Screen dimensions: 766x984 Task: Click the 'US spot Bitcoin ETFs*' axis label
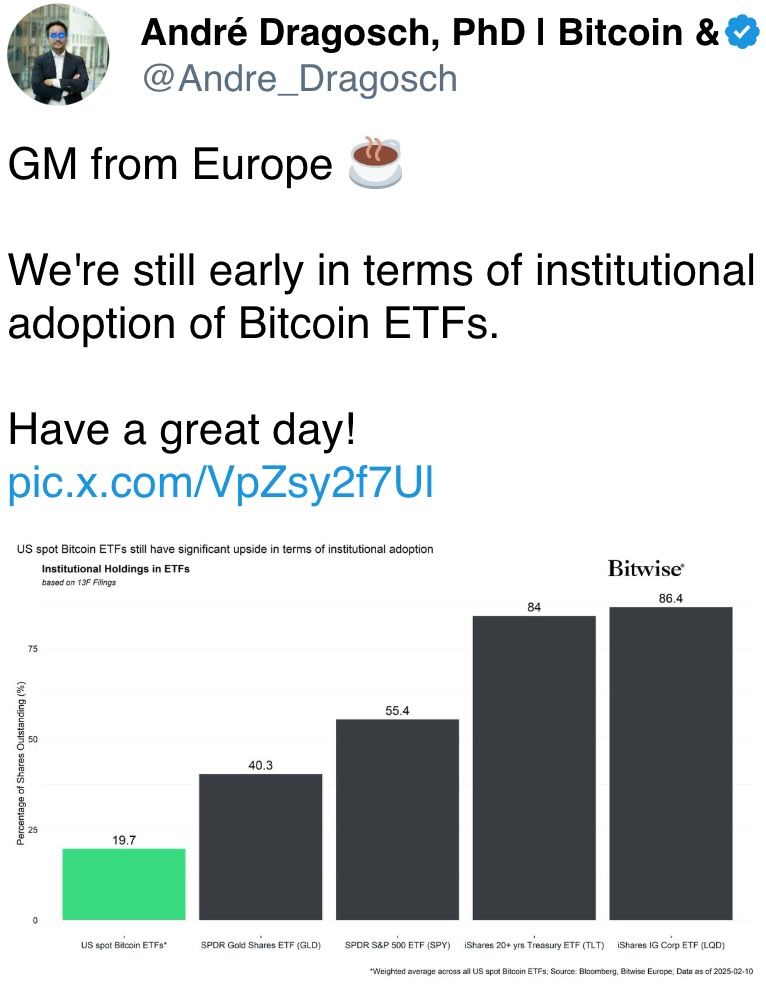click(x=124, y=945)
